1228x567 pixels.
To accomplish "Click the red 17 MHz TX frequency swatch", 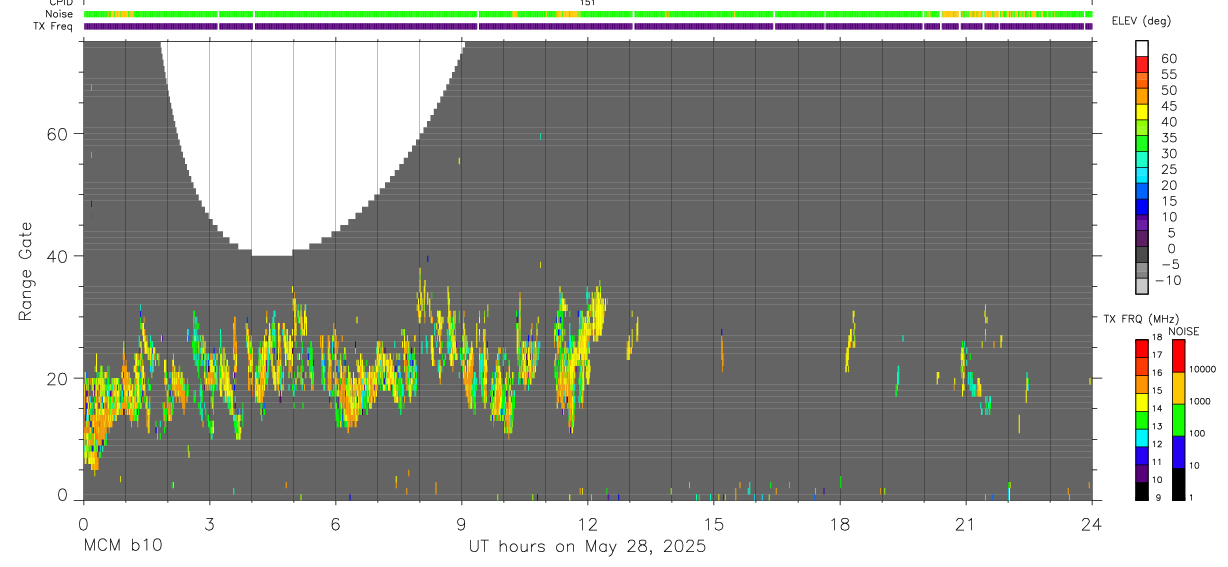I will tap(1141, 348).
